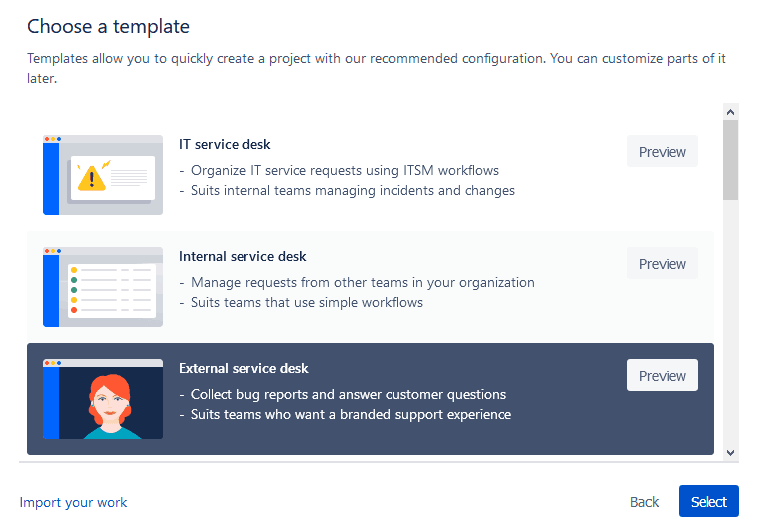768x530 pixels.
Task: Click 'Manage requests from other teams' description
Action: [x=363, y=282]
